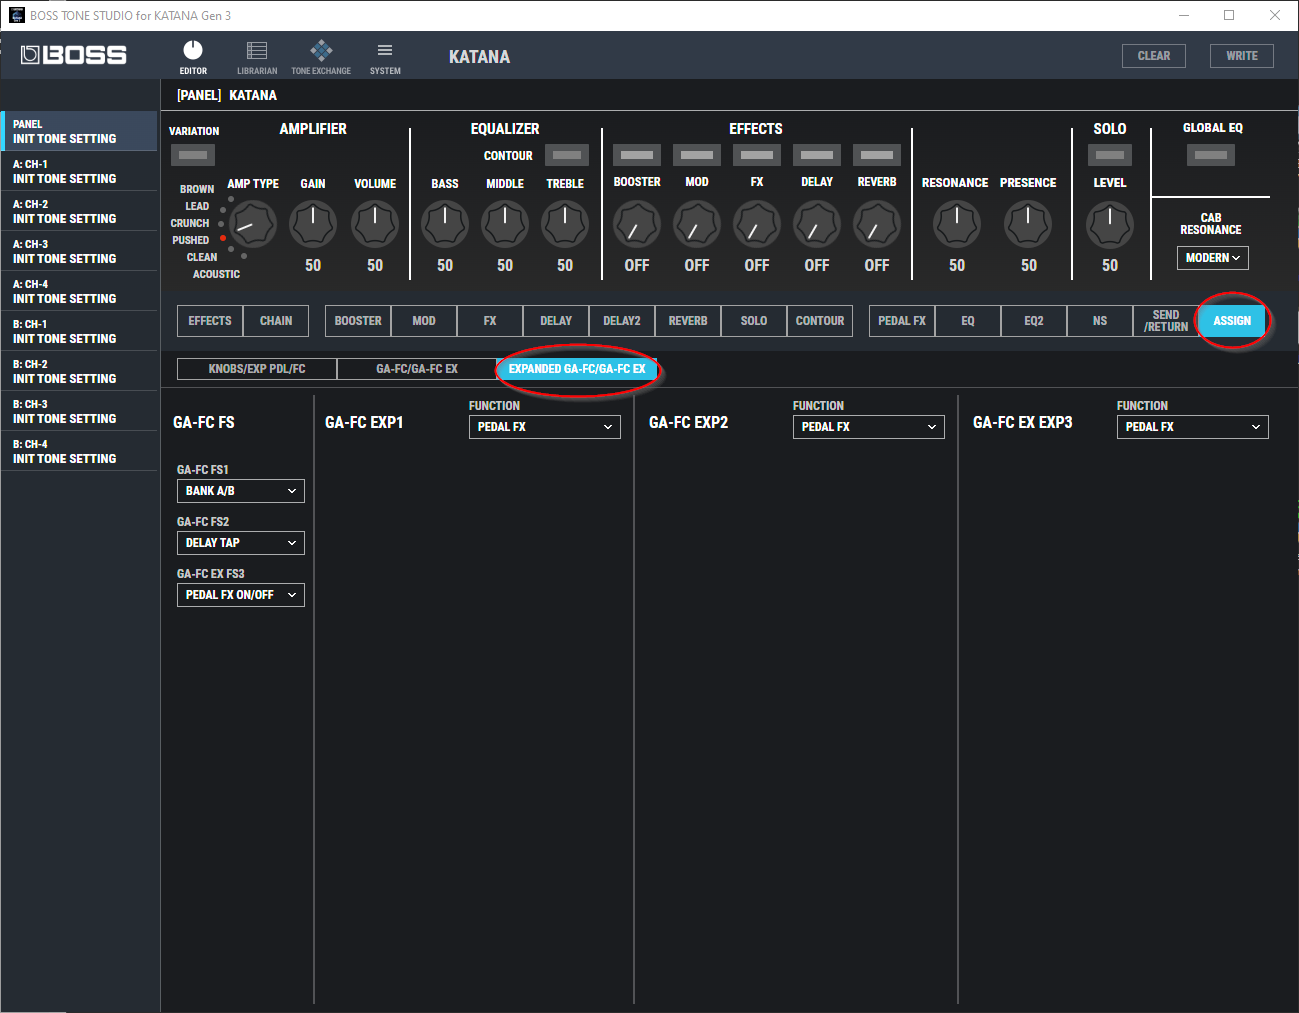Toggle the FX effect switch

tap(757, 155)
